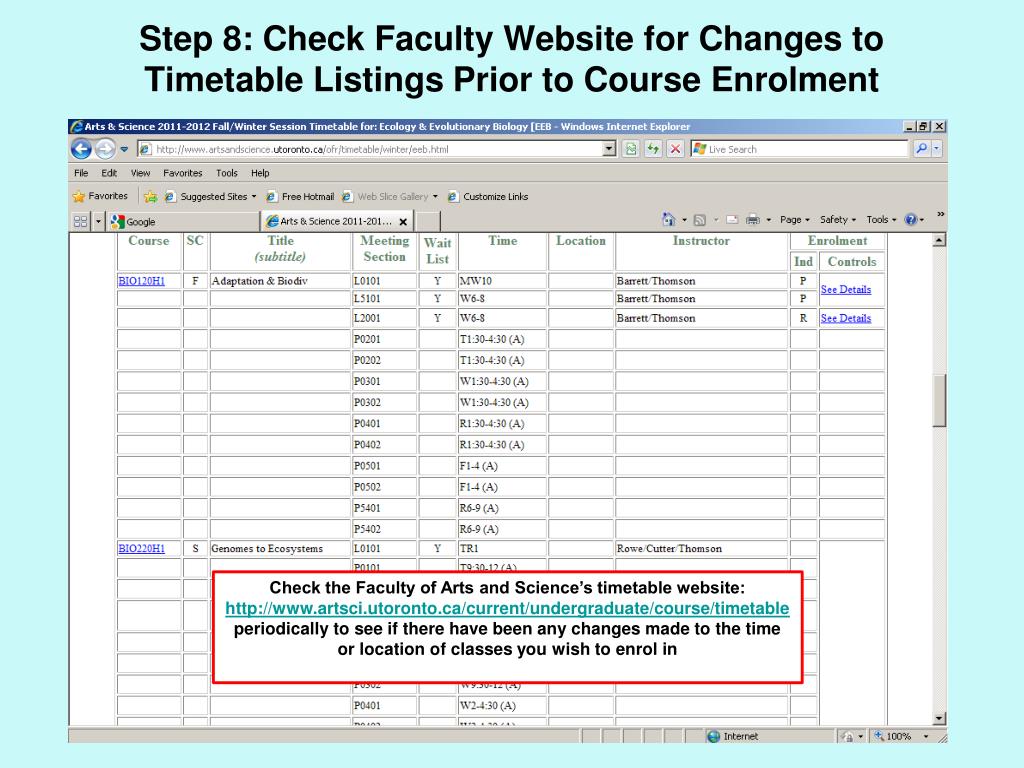The height and width of the screenshot is (768, 1024).
Task: Open a new tab with the blank tab button
Action: [427, 221]
